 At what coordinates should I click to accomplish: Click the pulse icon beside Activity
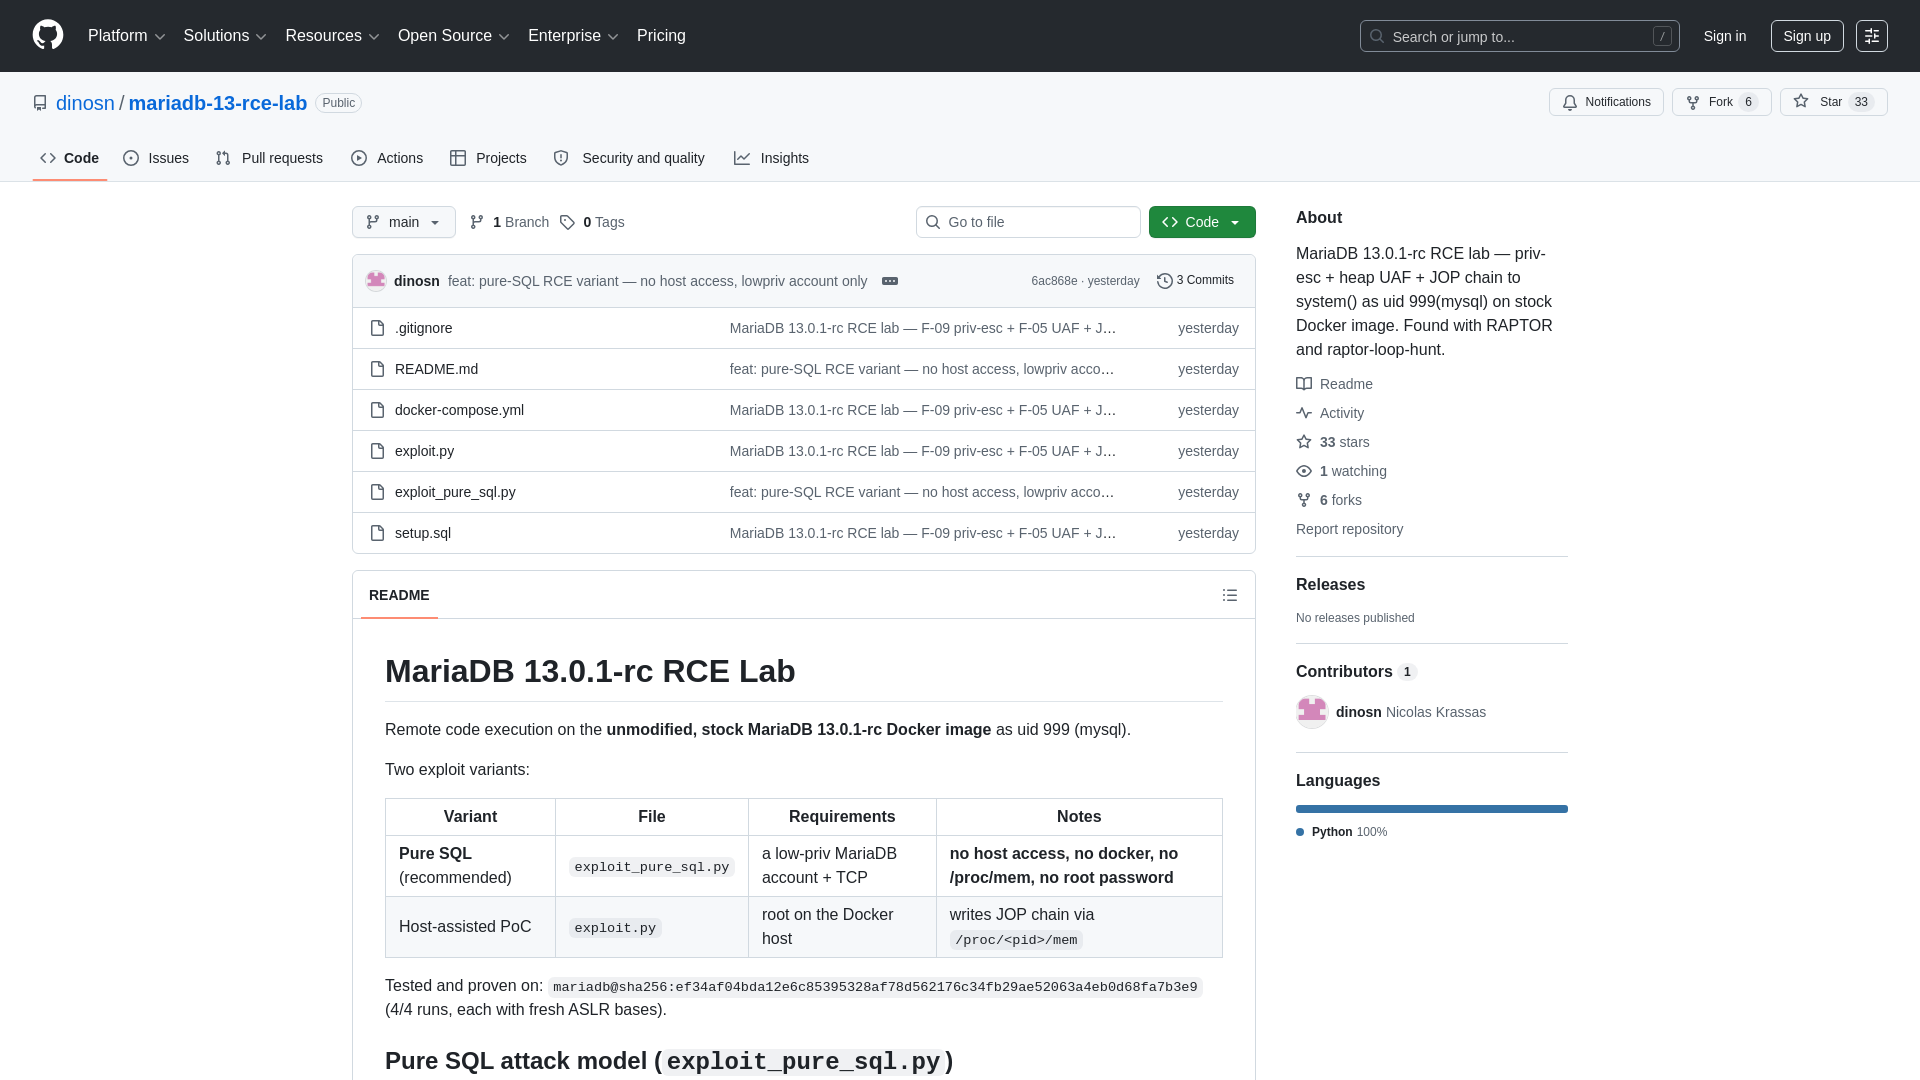coord(1304,413)
